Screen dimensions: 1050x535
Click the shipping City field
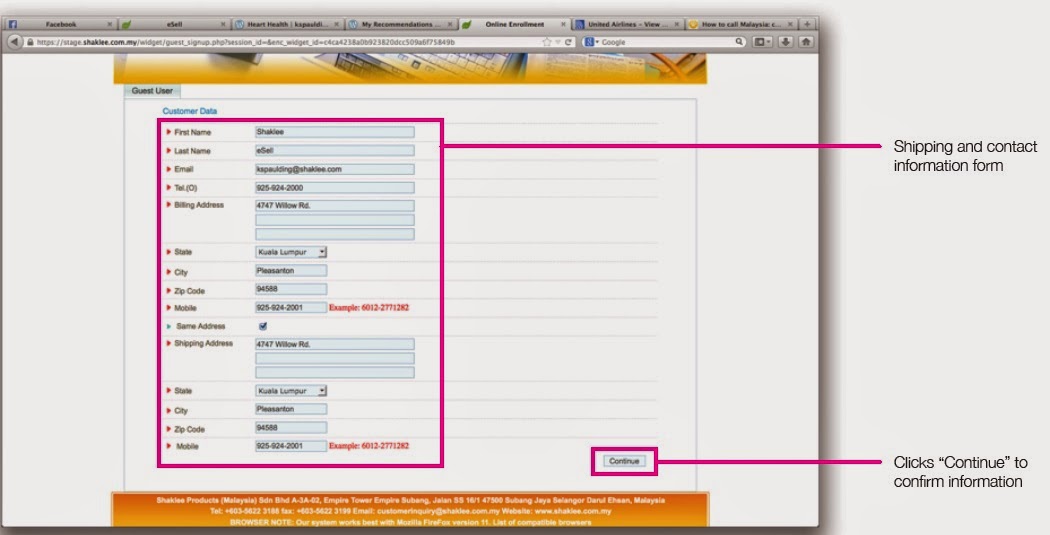coord(291,409)
